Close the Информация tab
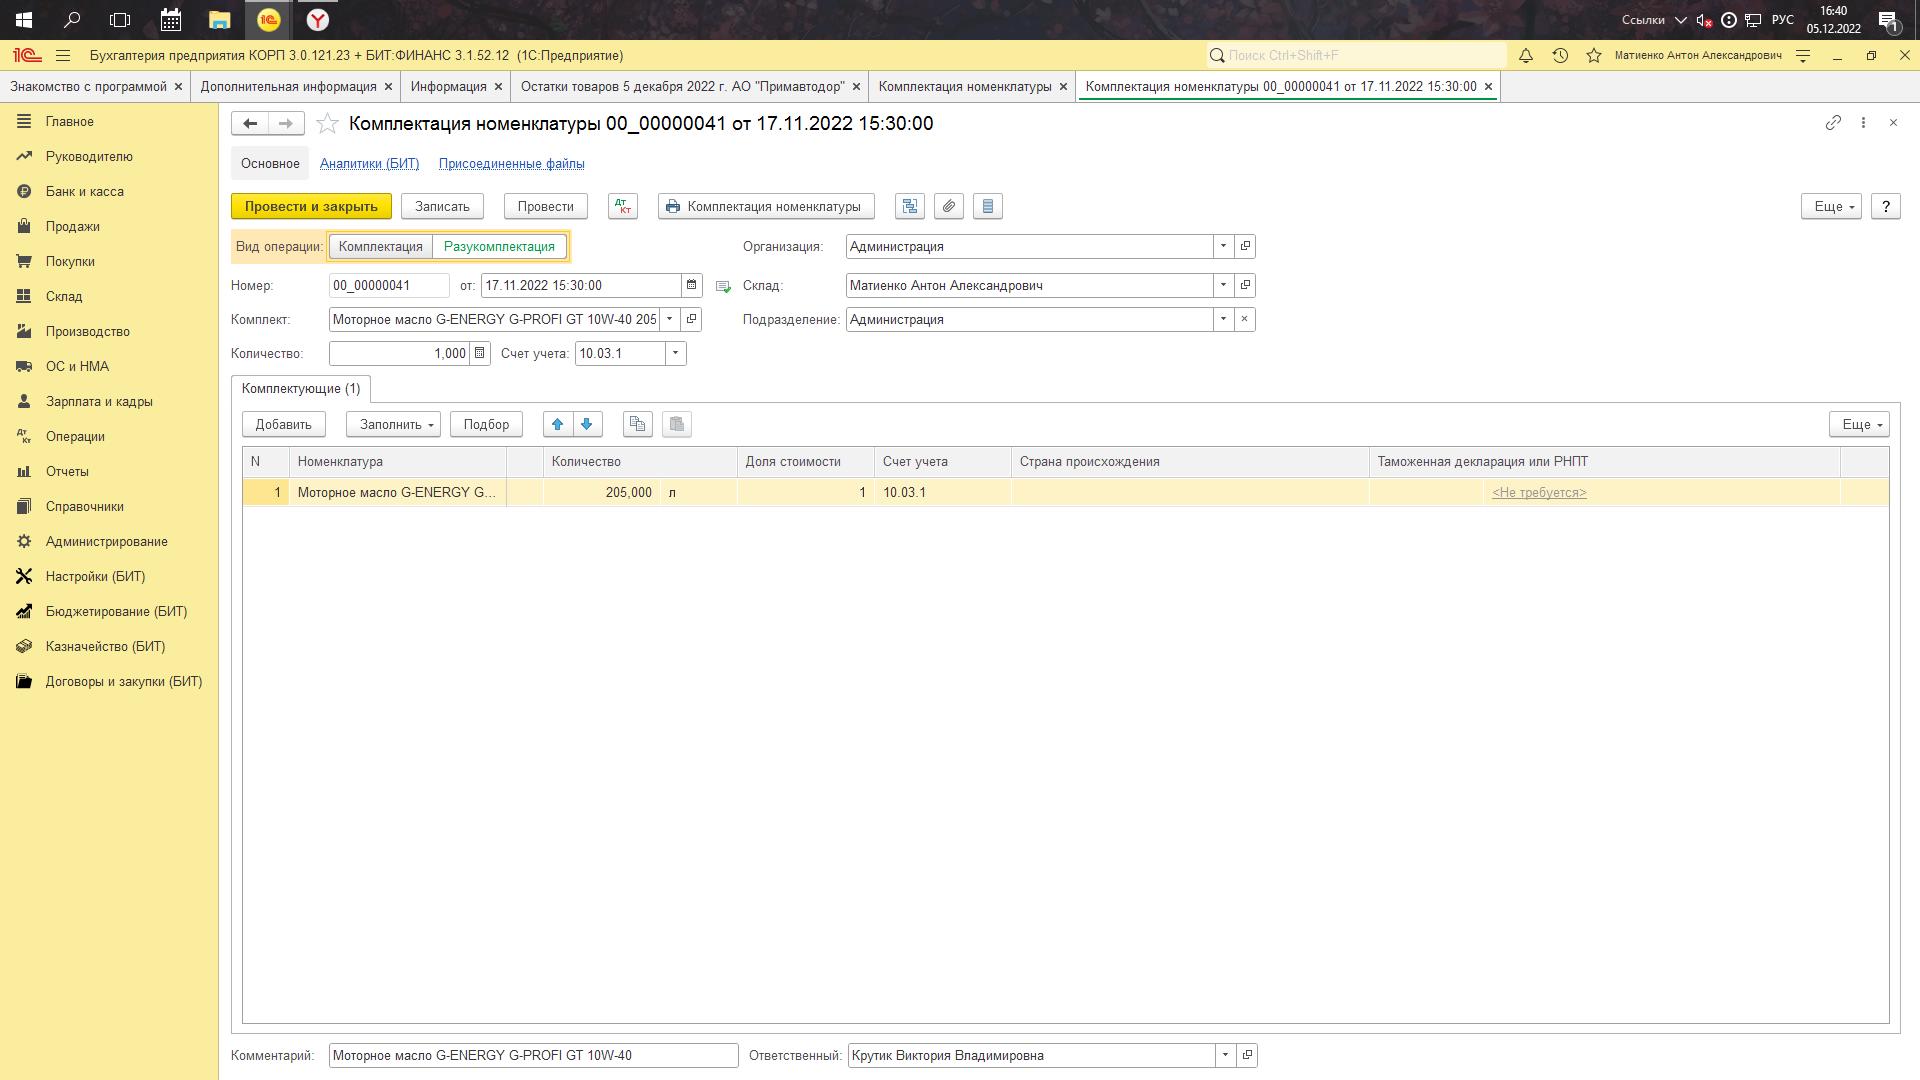 (x=498, y=87)
